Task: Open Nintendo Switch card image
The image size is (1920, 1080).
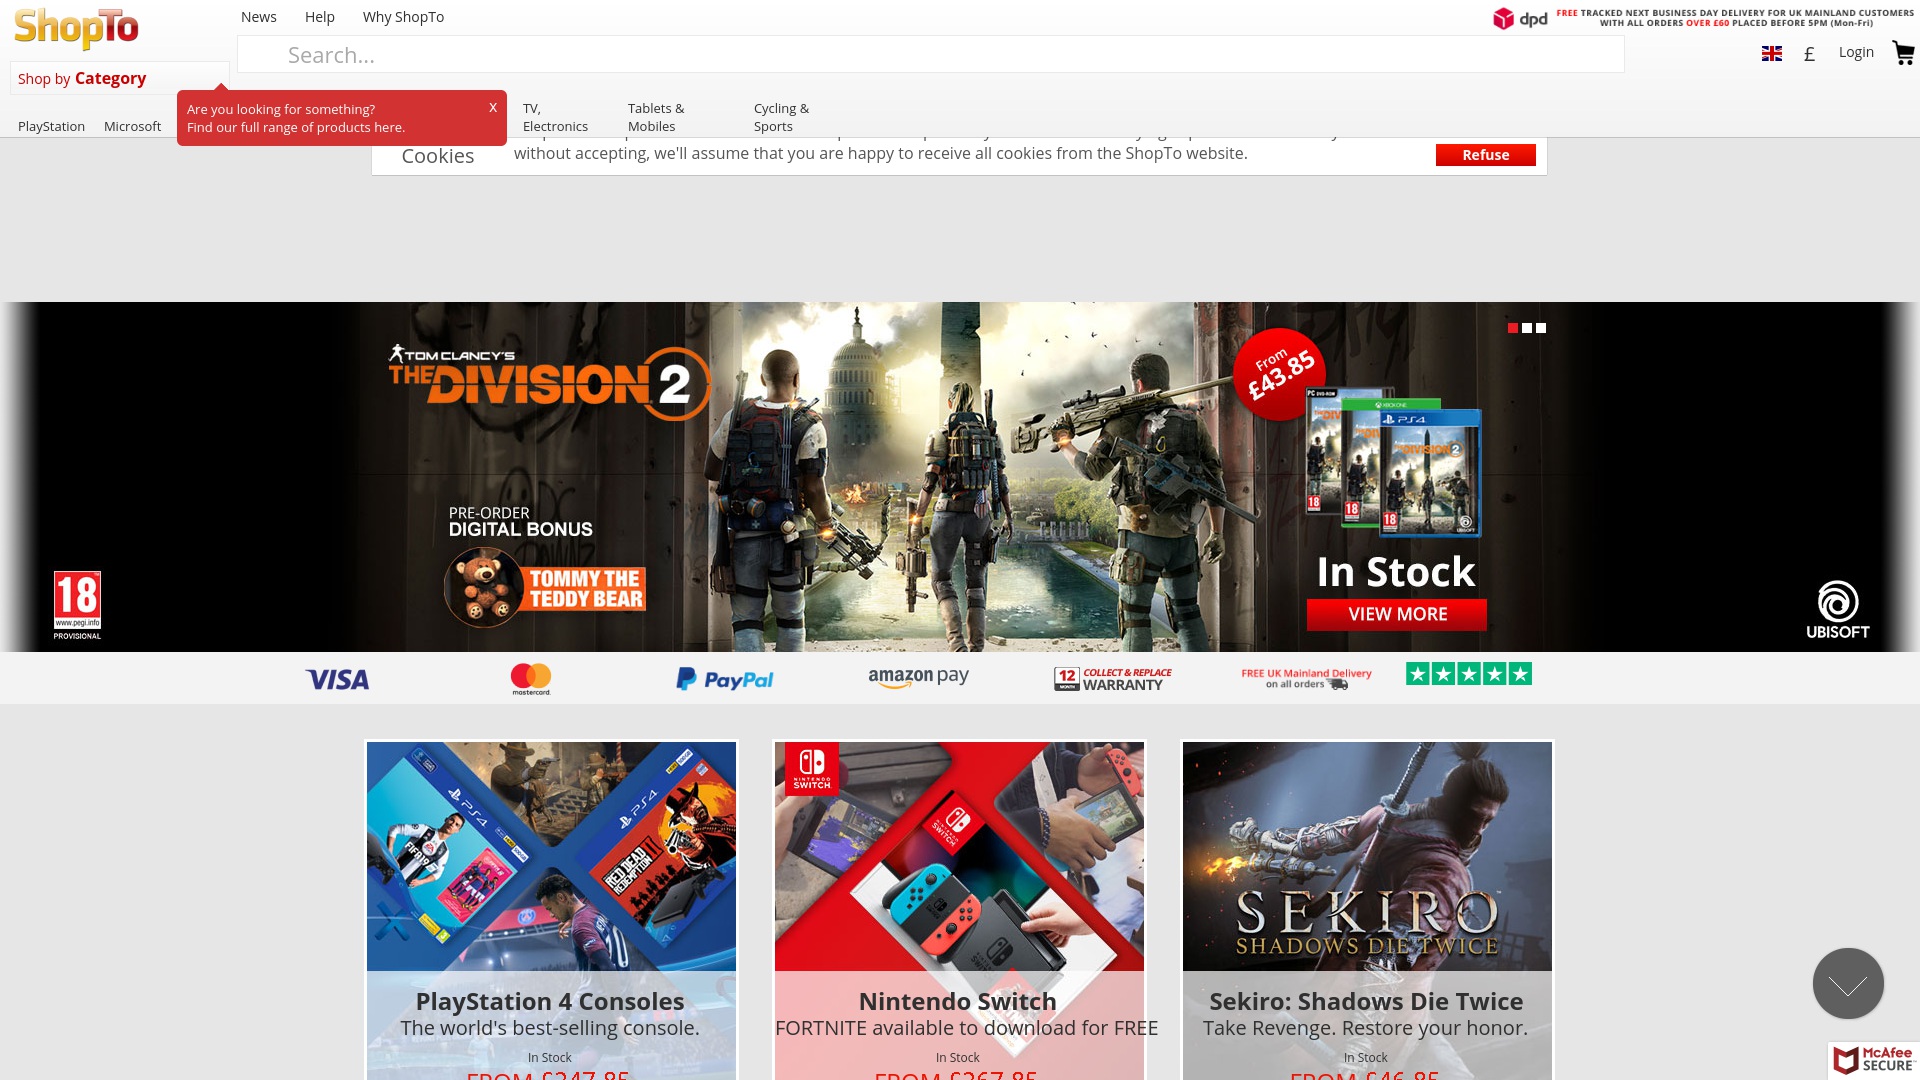Action: click(959, 856)
